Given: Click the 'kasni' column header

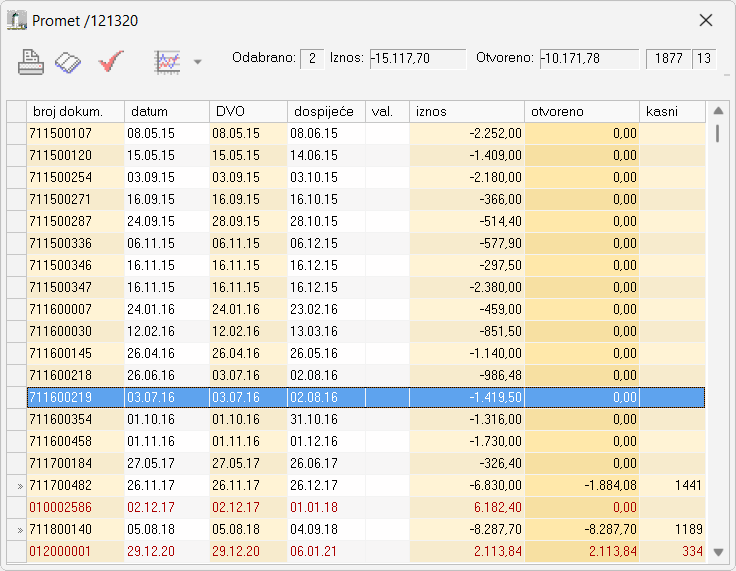Looking at the screenshot, I should click(672, 111).
